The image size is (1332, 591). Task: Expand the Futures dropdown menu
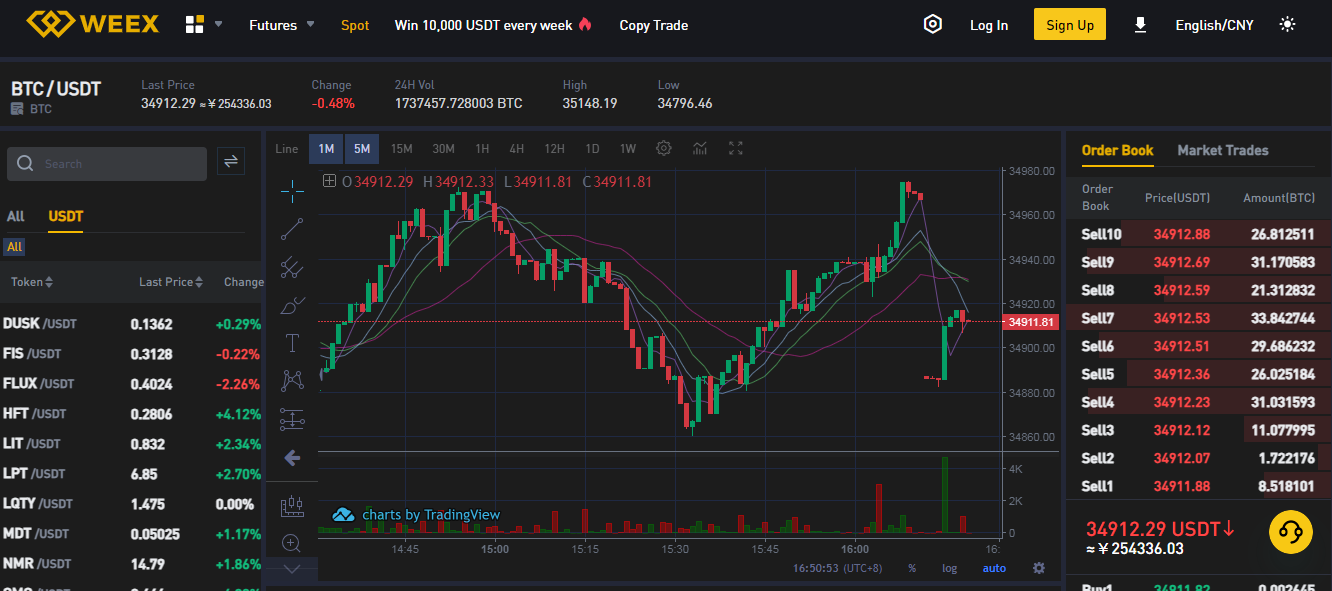point(282,25)
